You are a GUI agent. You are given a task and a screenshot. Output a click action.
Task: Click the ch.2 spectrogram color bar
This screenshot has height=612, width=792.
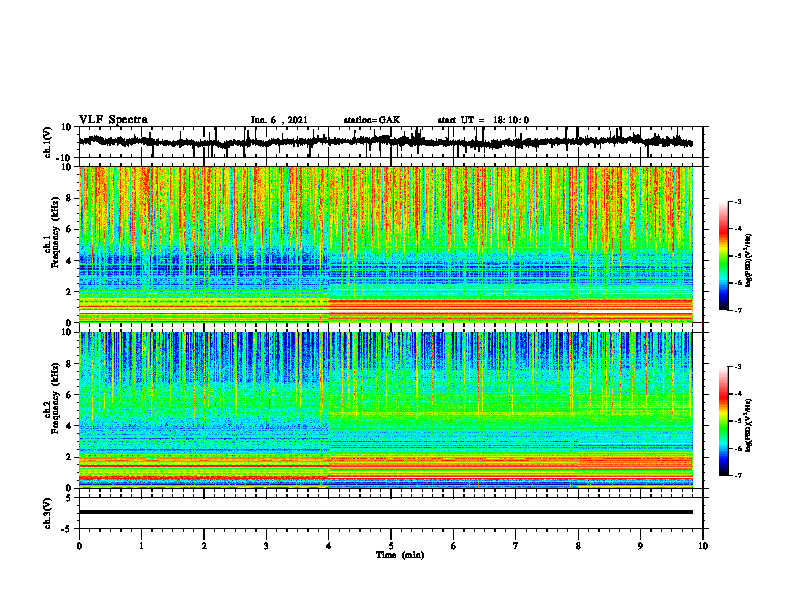click(723, 421)
